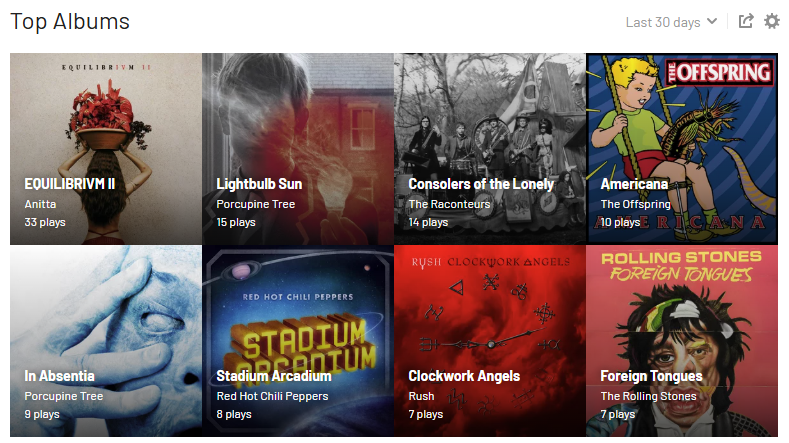Open the Porcupine Tree link under Lightbulb Sun
789x443 pixels.
pos(256,204)
